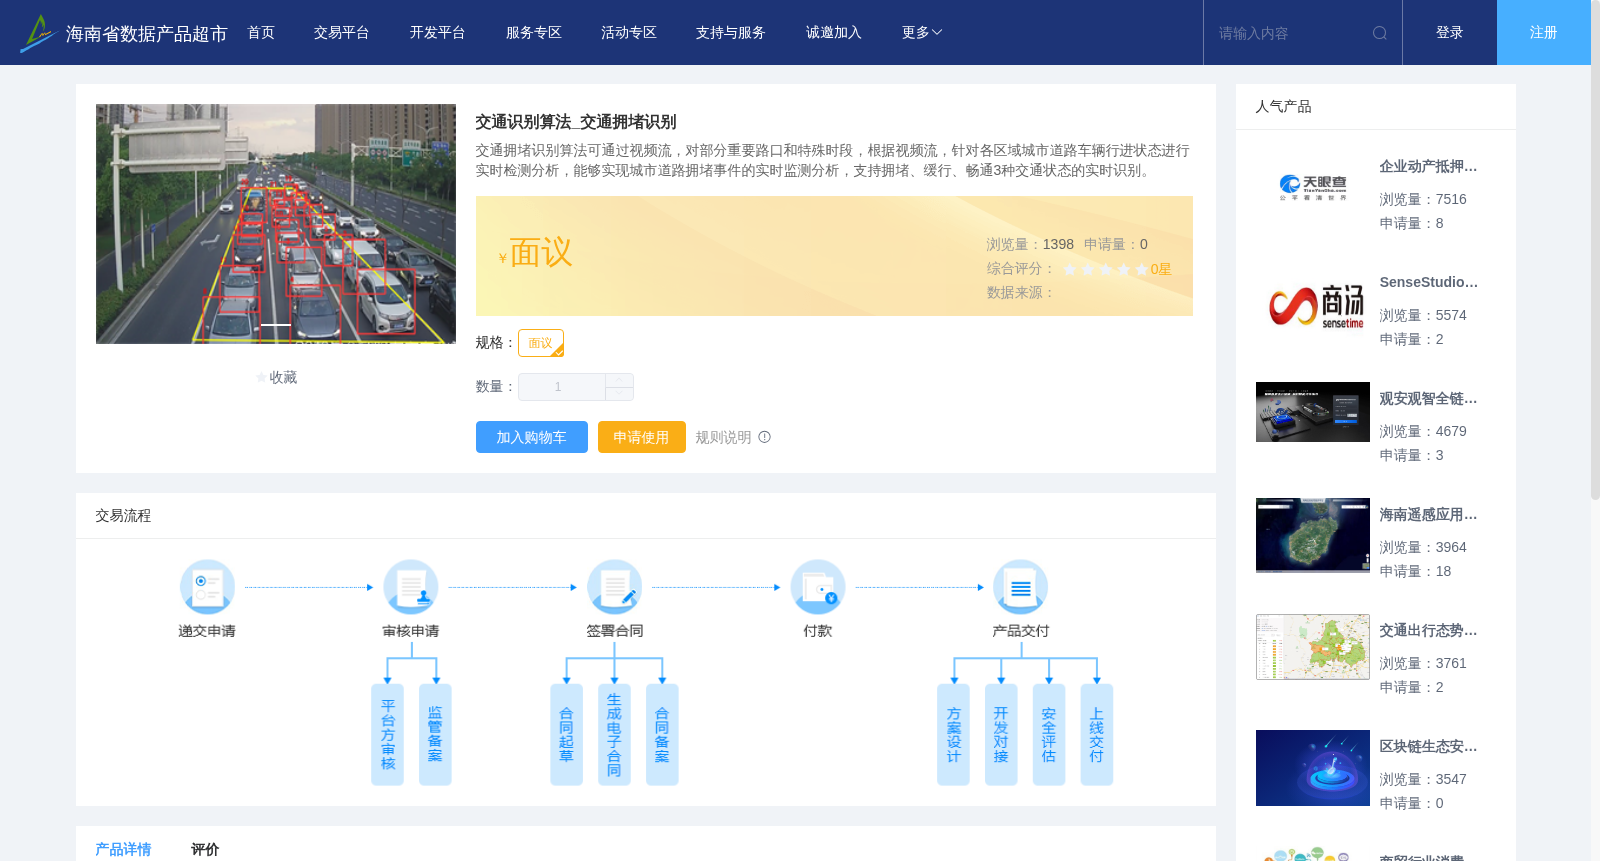Click the rules info circle icon
Image resolution: width=1600 pixels, height=861 pixels.
click(x=764, y=437)
